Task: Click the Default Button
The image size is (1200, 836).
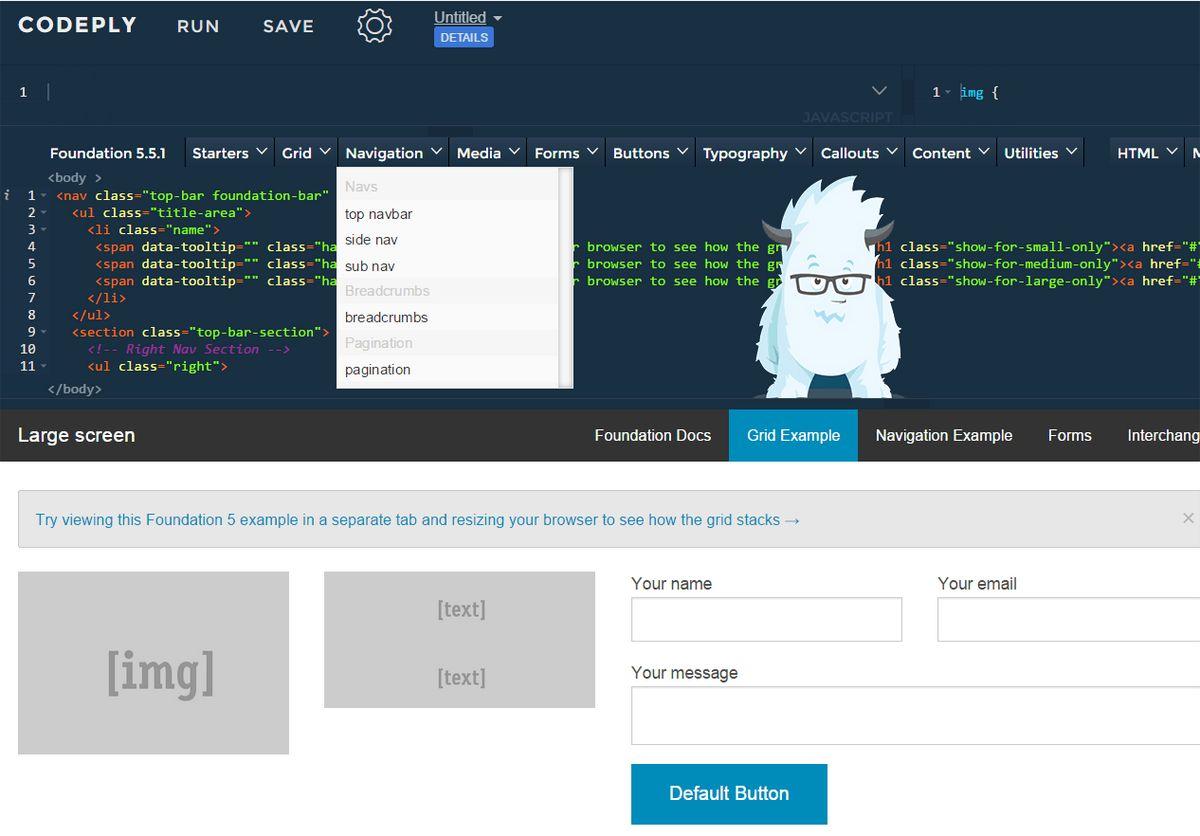Action: click(x=729, y=794)
